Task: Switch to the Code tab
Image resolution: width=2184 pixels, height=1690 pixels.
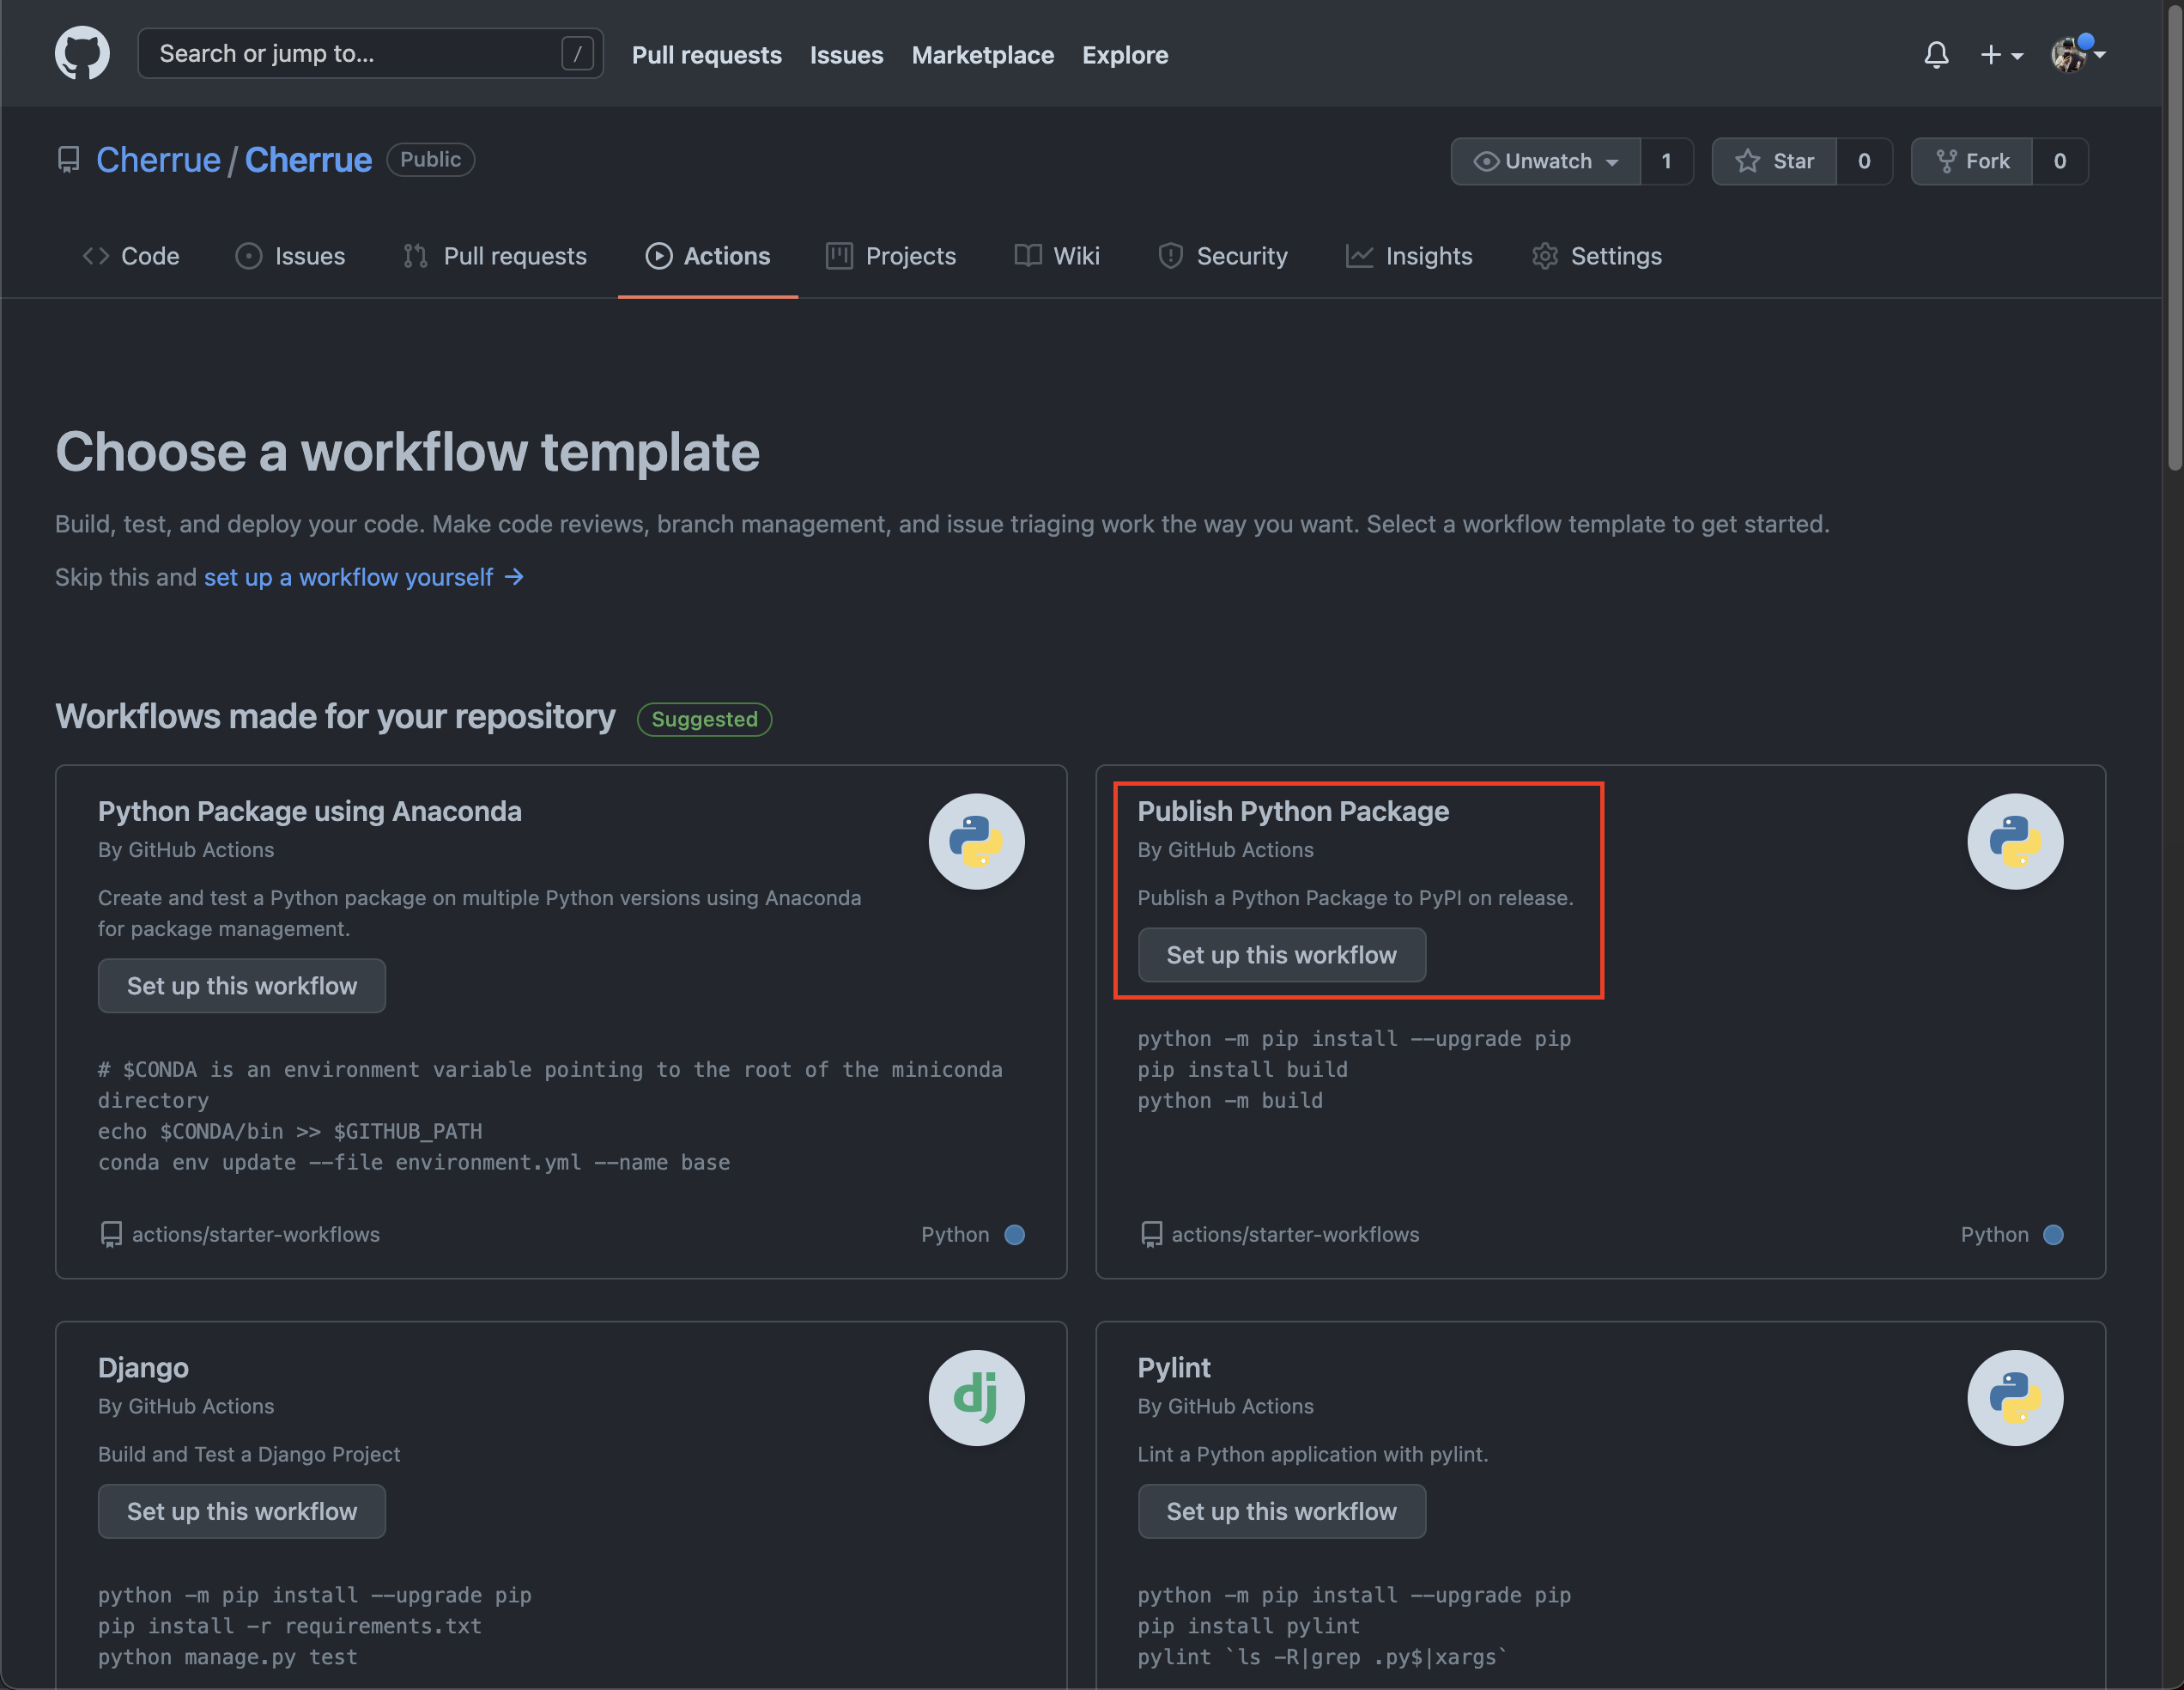Action: click(x=131, y=256)
